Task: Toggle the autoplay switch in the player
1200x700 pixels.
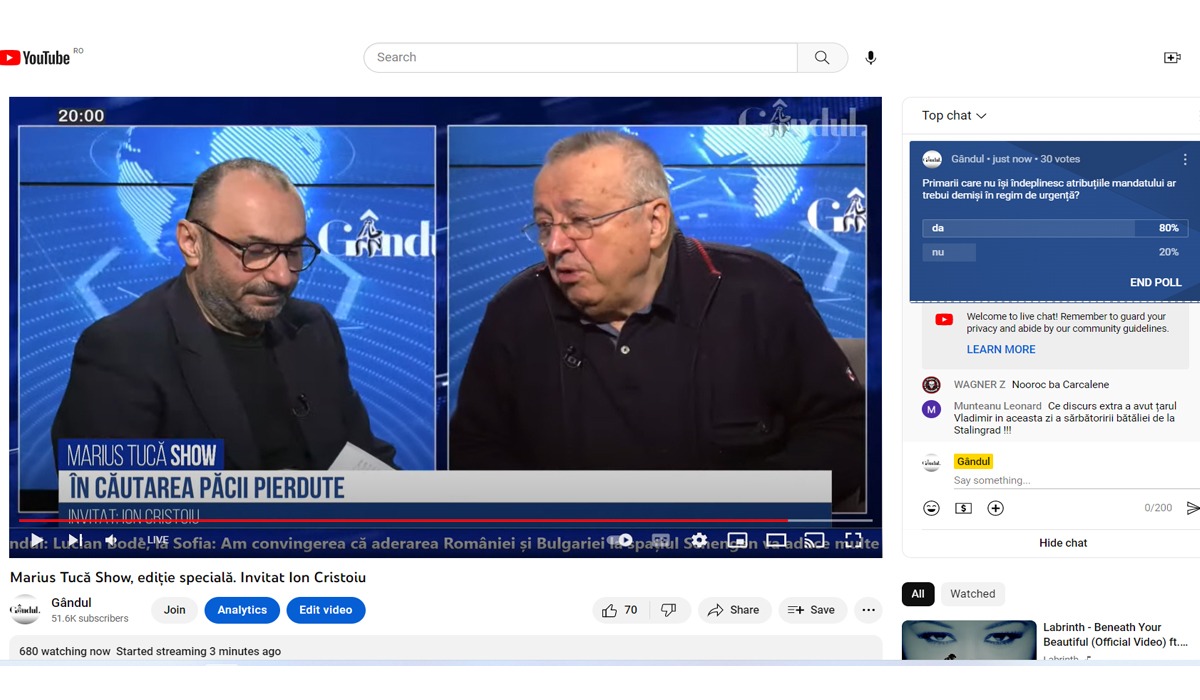Action: 620,540
